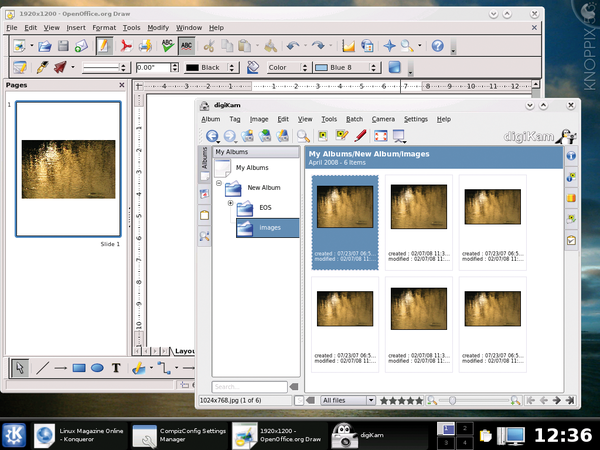
Task: Select the first thumbnail in Images album
Action: 345,223
